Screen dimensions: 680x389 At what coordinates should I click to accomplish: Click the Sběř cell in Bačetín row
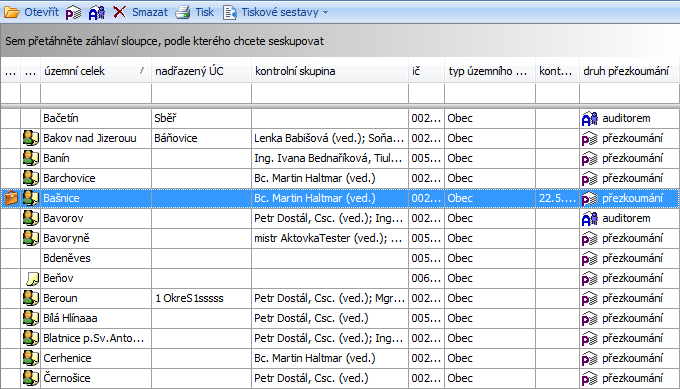(x=201, y=118)
